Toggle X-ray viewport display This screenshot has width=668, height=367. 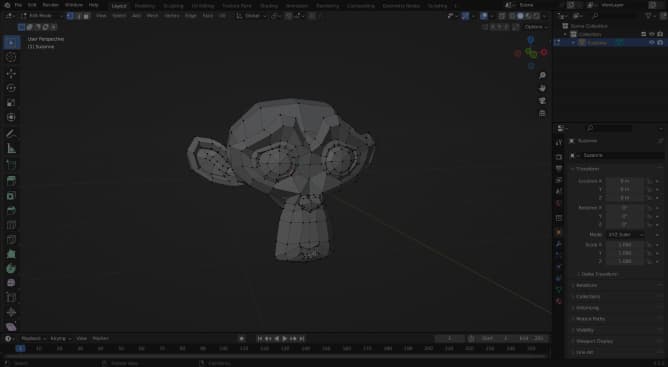point(502,16)
